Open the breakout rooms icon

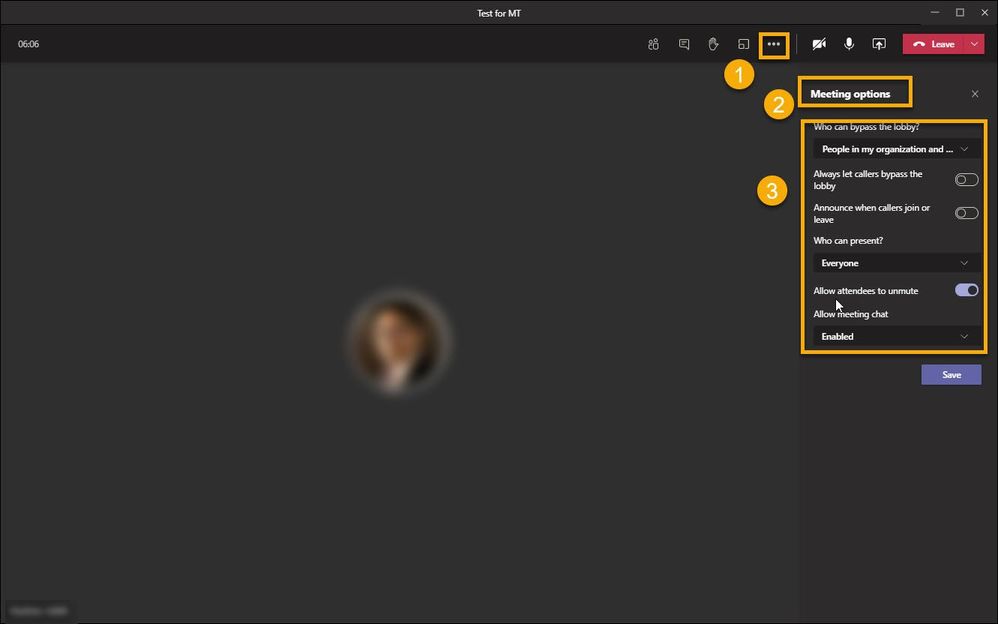pos(743,44)
